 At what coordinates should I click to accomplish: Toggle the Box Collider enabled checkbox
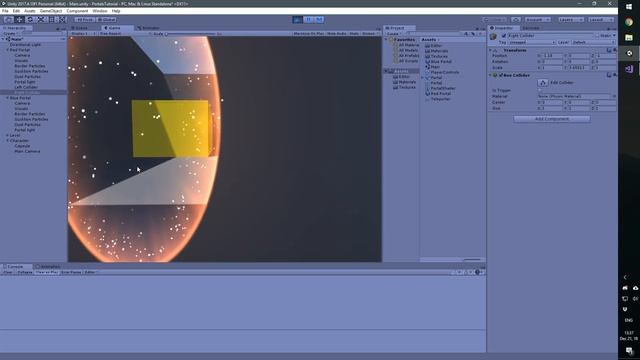500,75
